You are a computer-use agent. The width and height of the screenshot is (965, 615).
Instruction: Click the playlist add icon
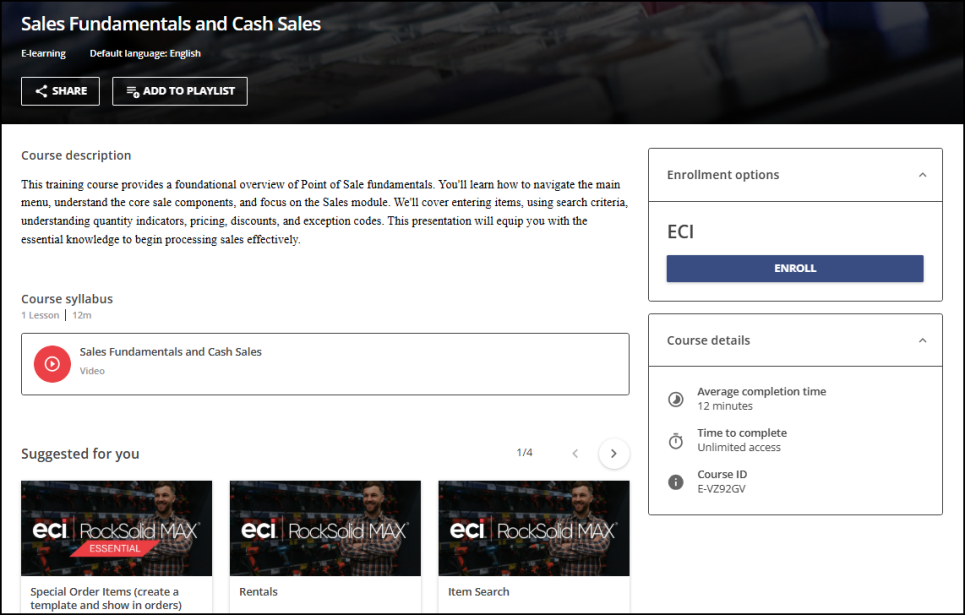click(x=132, y=91)
